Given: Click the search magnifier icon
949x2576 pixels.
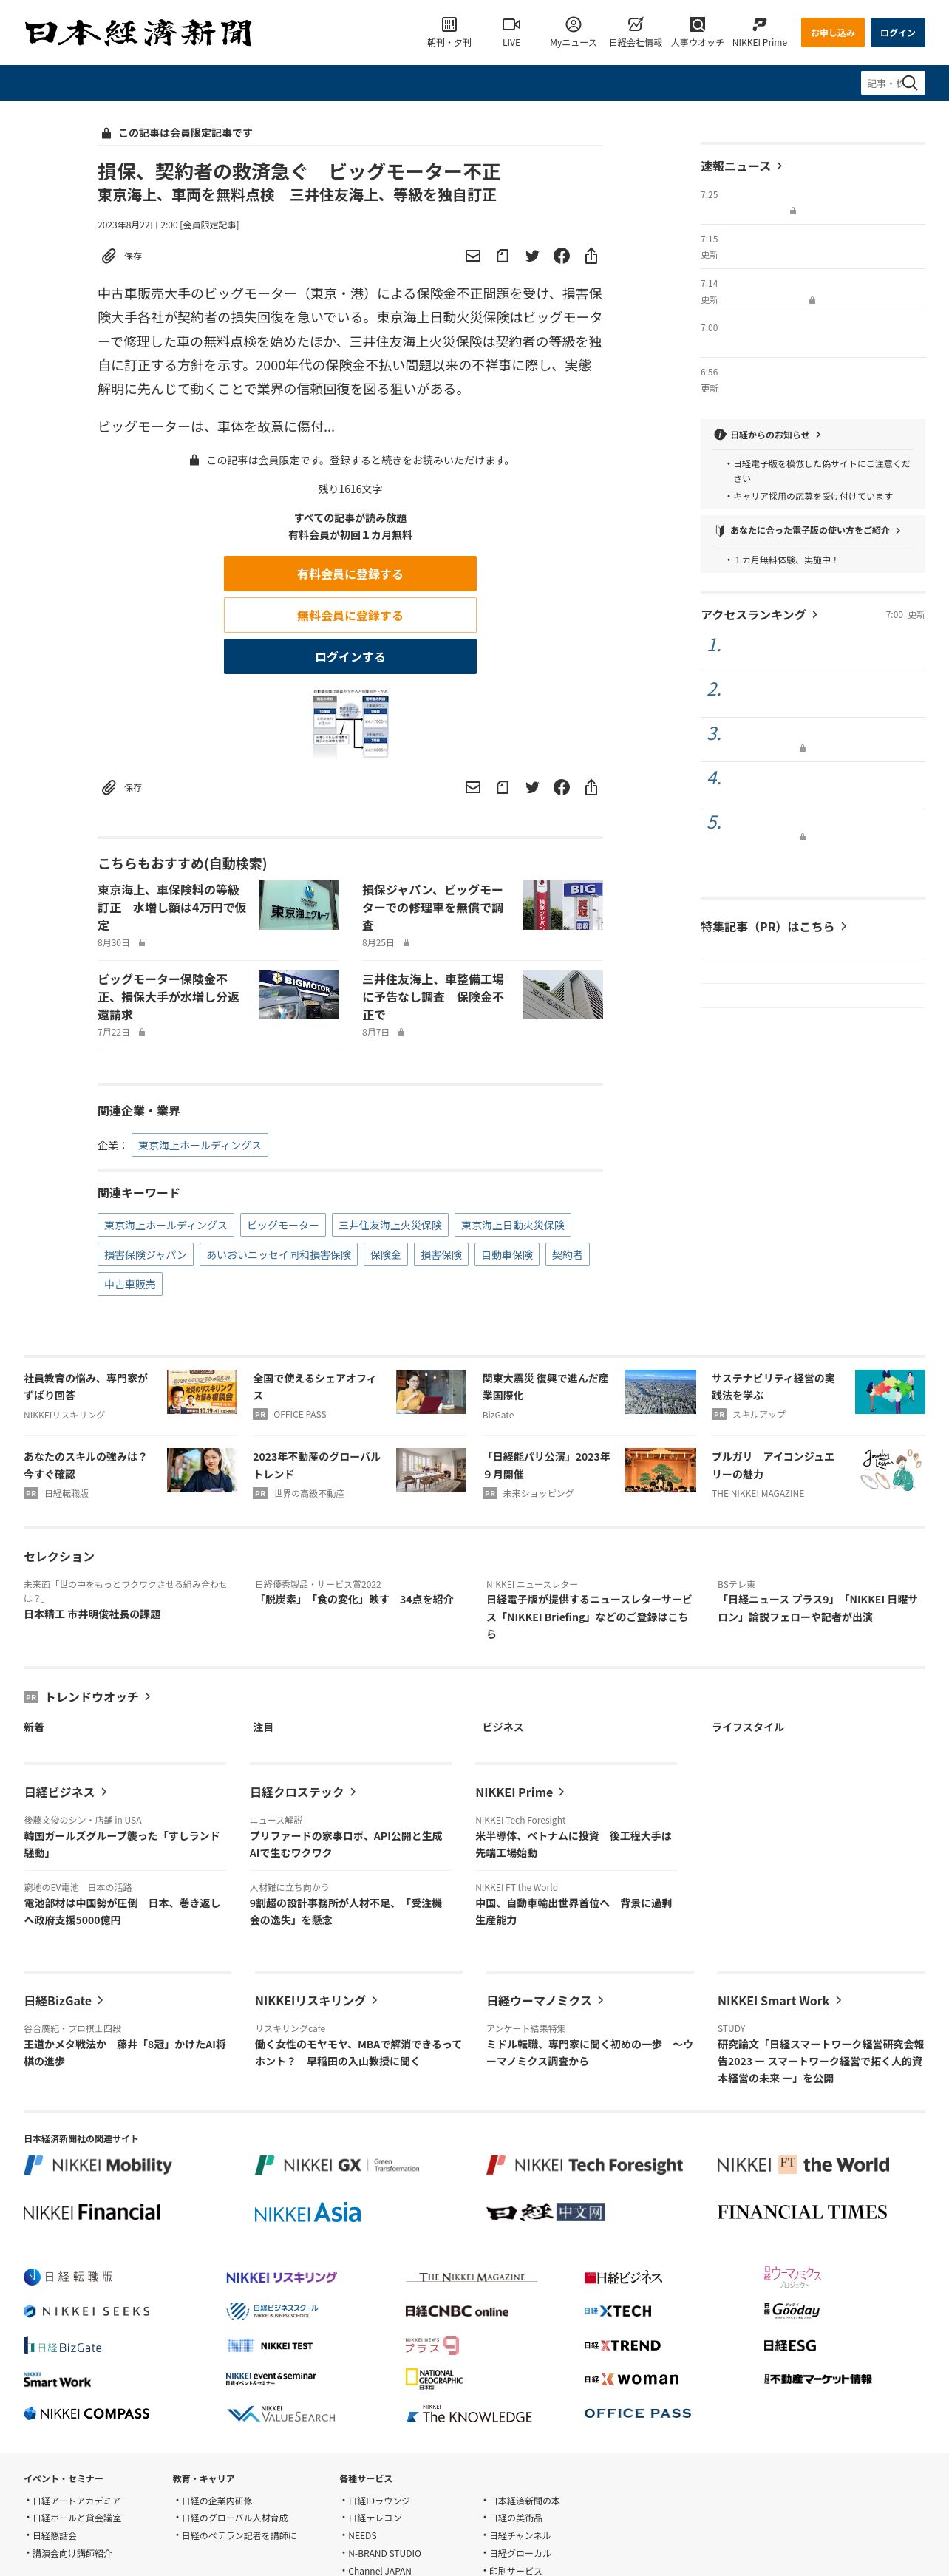Looking at the screenshot, I should coord(910,83).
